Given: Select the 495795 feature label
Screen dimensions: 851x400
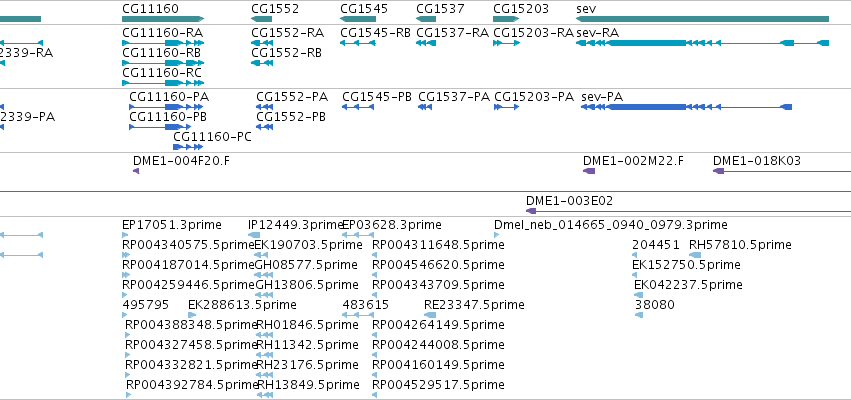Looking at the screenshot, I should point(146,305).
